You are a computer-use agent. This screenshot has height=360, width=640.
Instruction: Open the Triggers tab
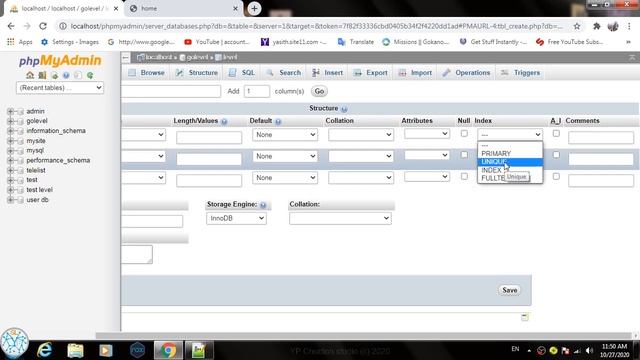[x=520, y=73]
